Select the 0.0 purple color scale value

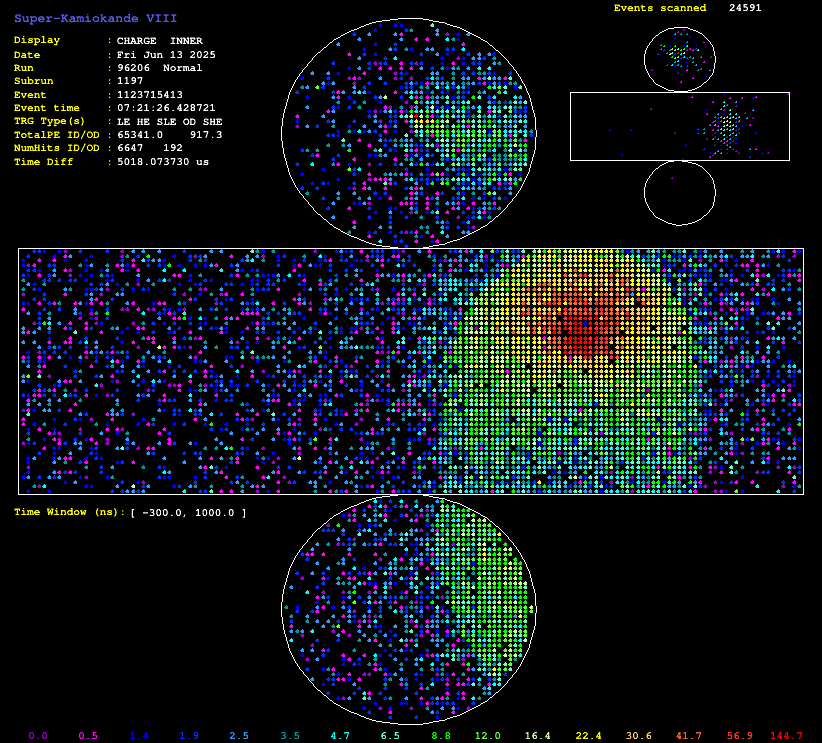pos(38,736)
